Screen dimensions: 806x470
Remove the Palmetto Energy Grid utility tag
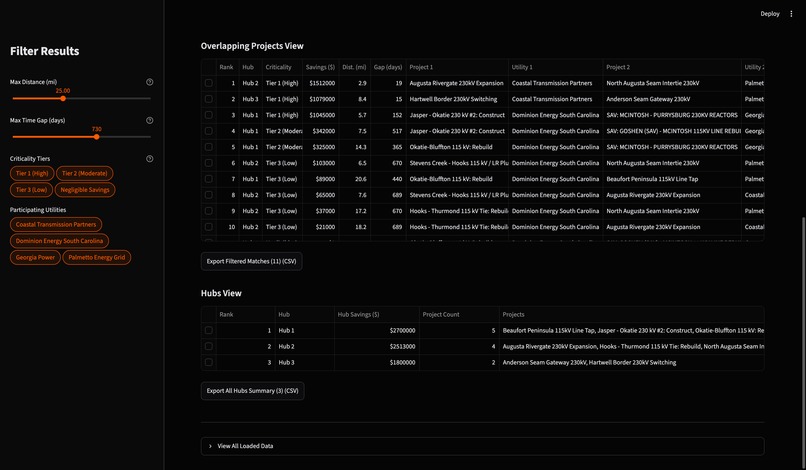(97, 257)
